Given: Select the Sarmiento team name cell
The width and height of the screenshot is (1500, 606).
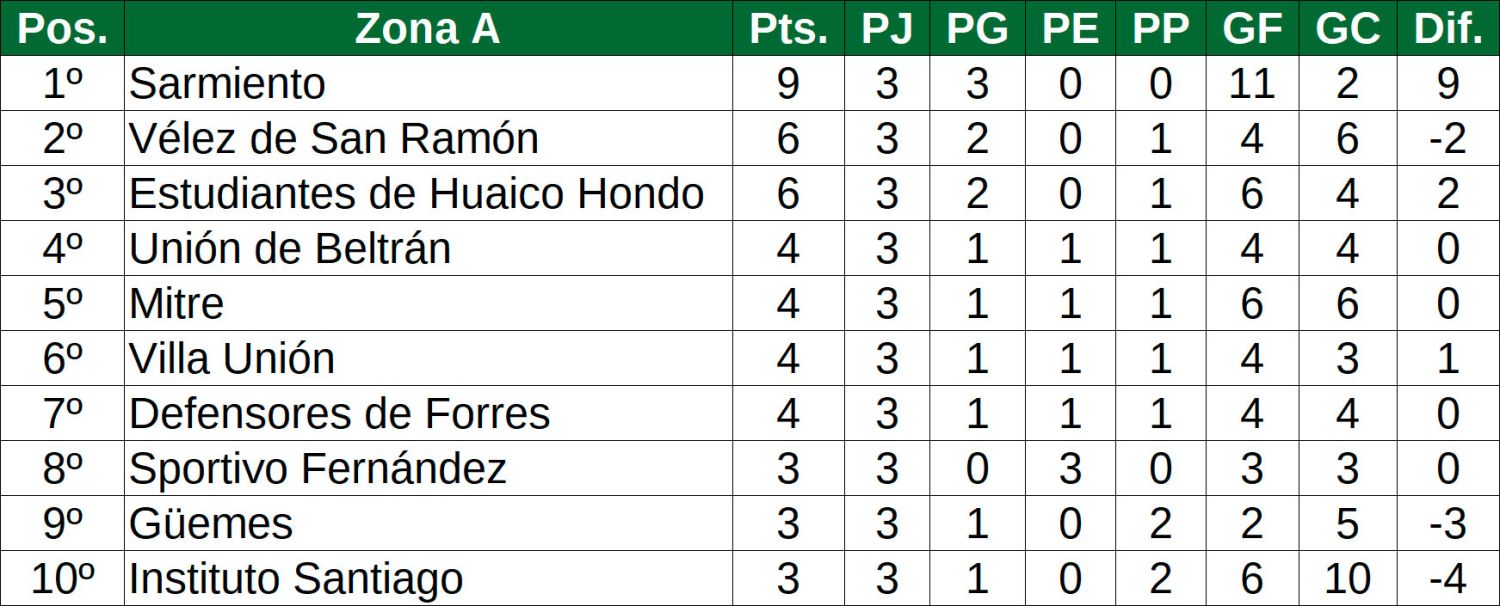Looking at the screenshot, I should pos(228,84).
